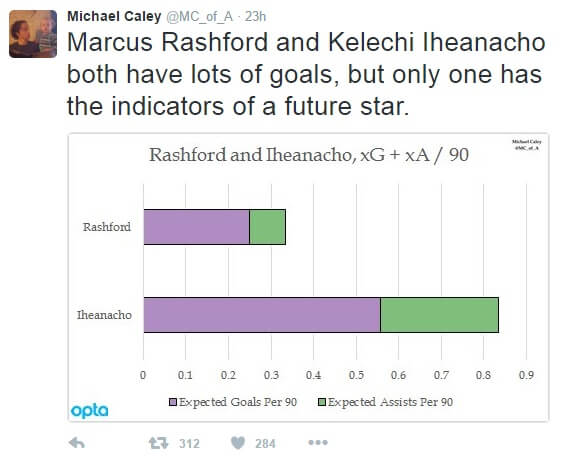The image size is (580, 461).
Task: Click the chart title text
Action: (309, 155)
